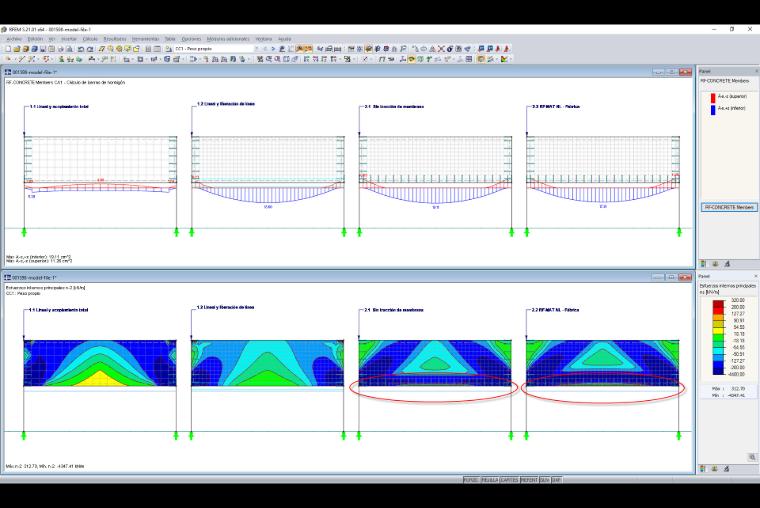Click the New model toolbar icon
Screen dimensions: 760x508
8,49
